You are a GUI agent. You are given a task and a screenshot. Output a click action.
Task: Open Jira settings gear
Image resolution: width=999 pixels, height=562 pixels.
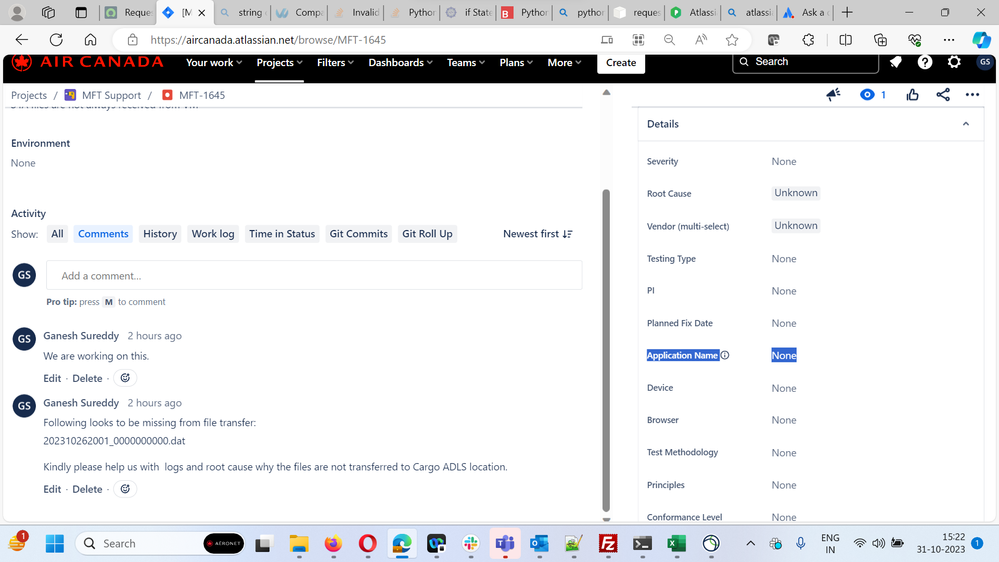(x=954, y=62)
